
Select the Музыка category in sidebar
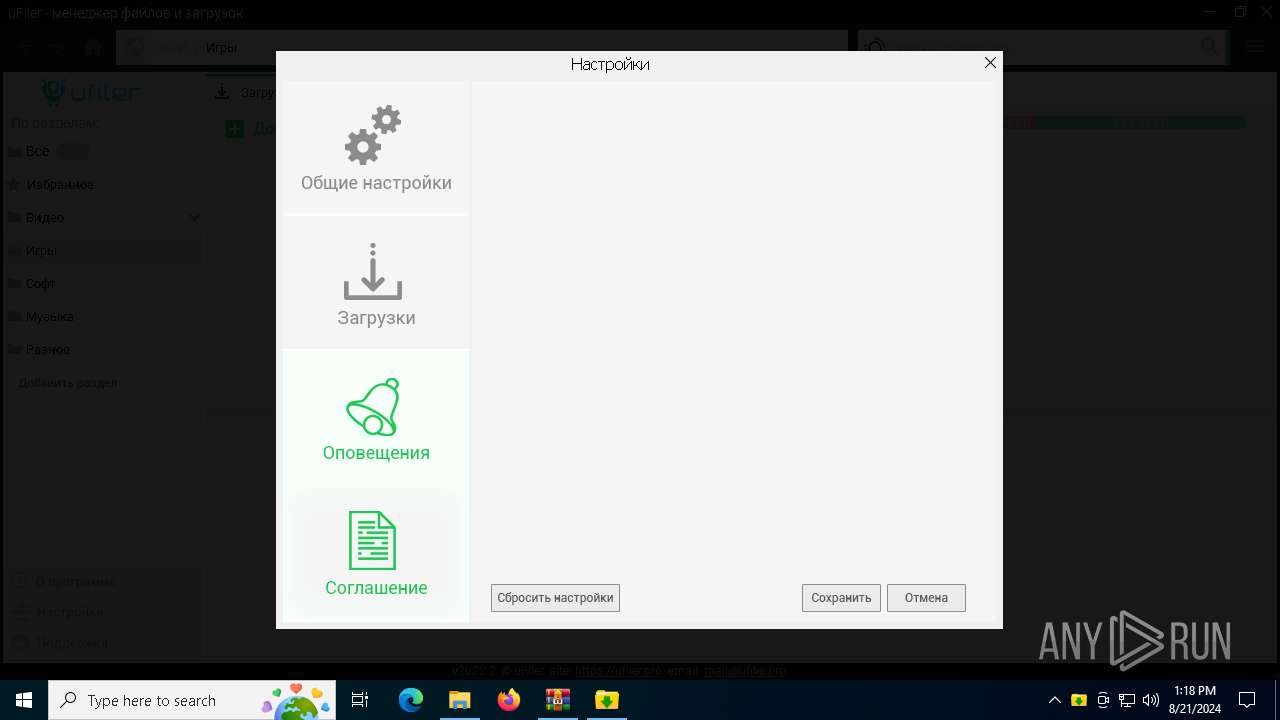pos(102,316)
